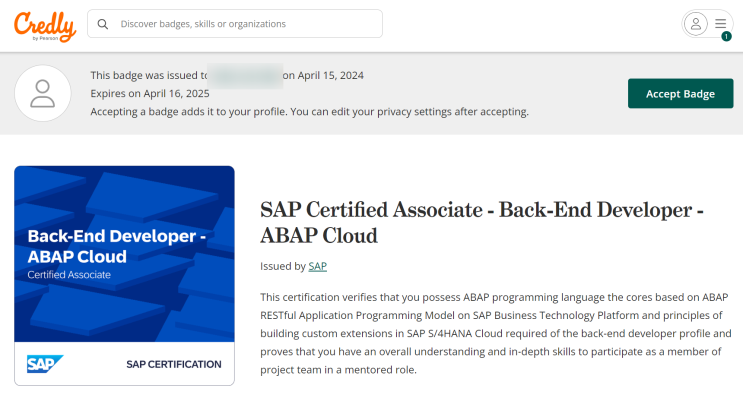Click the recipient profile avatar placeholder
The width and height of the screenshot is (743, 398).
point(43,93)
